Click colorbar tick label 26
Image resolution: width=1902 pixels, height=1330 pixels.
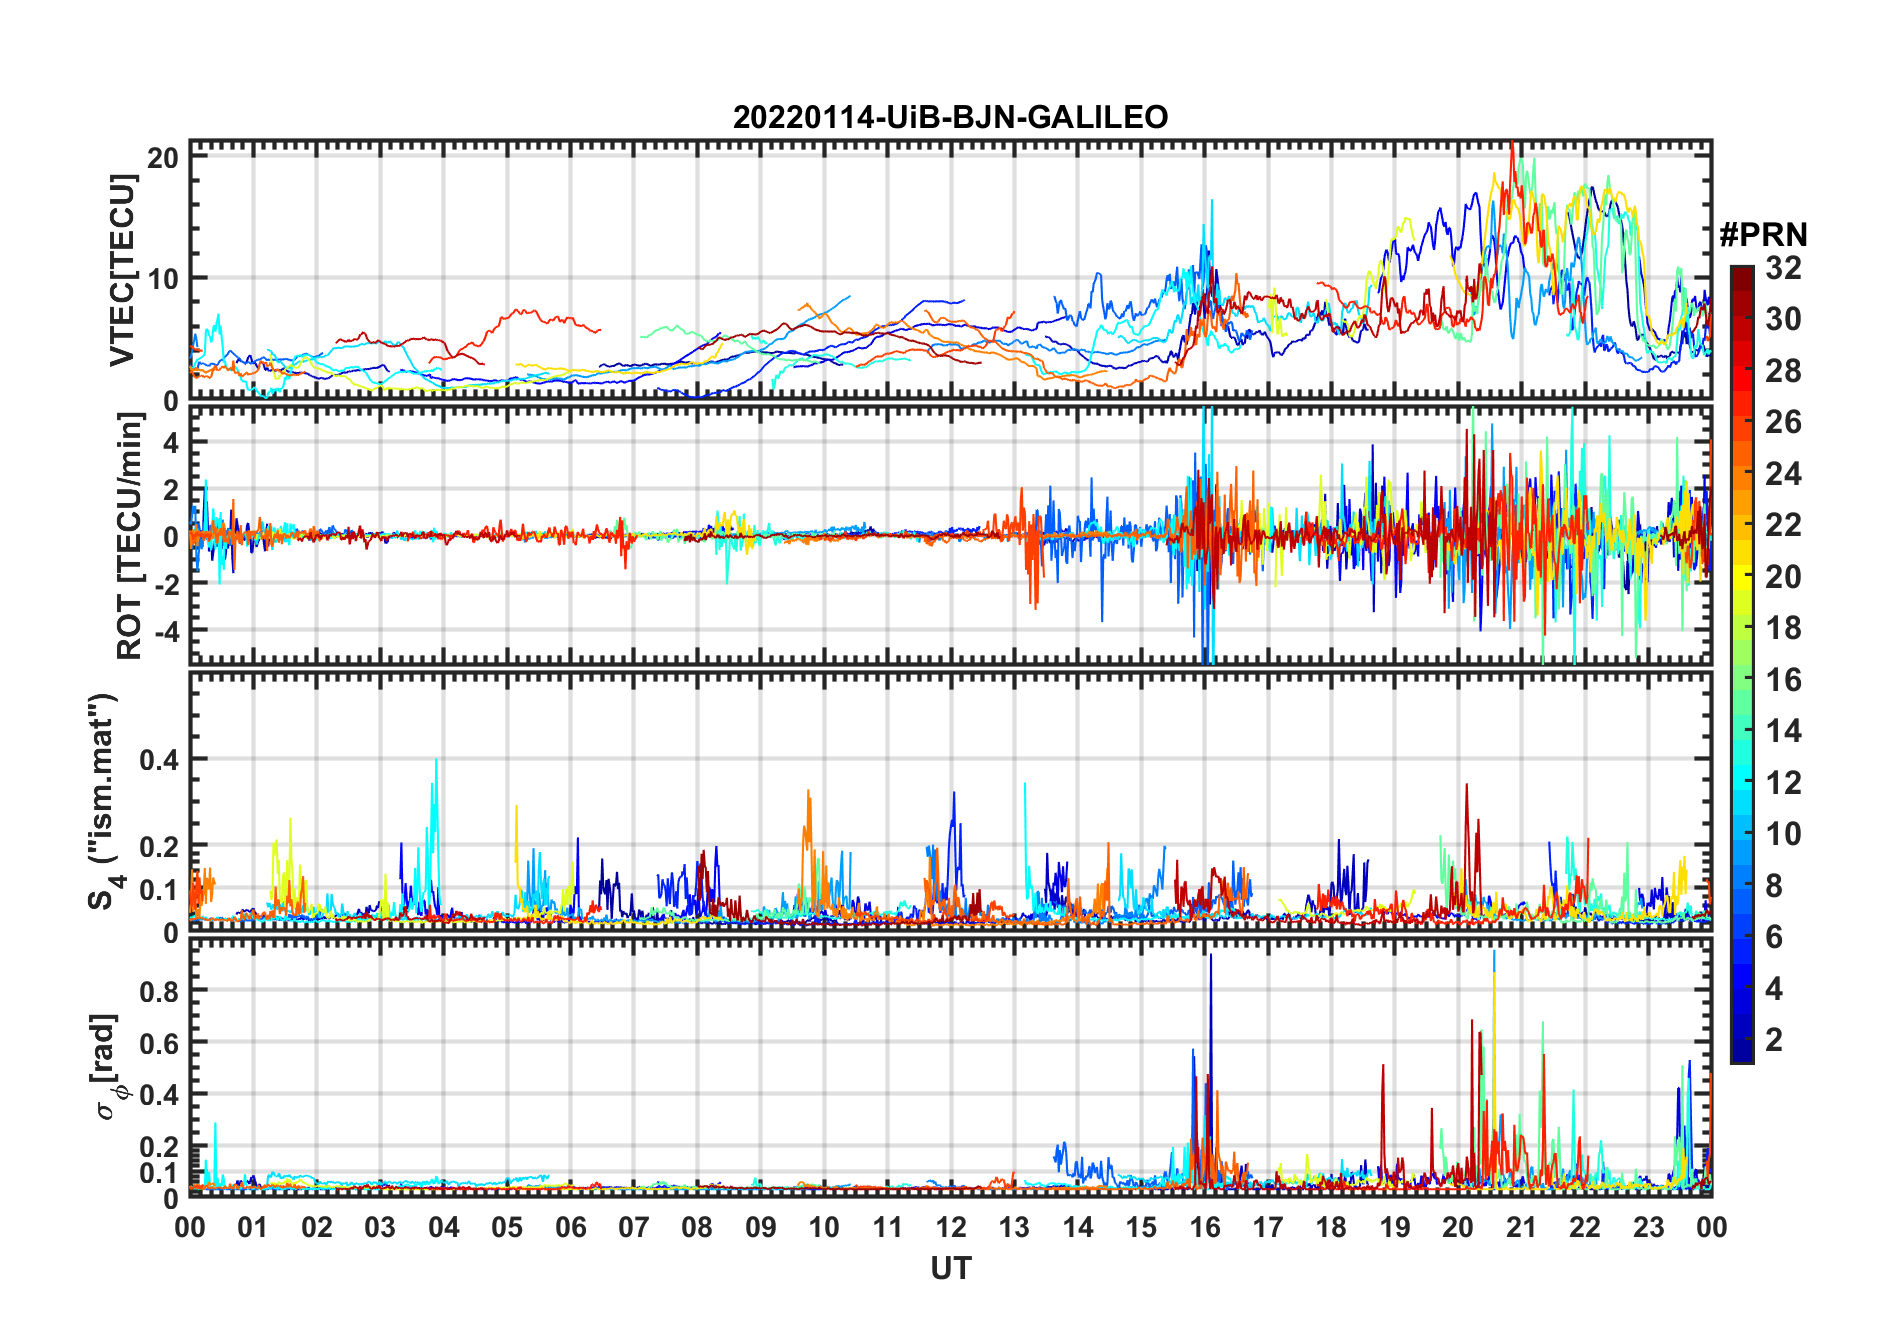click(x=1783, y=422)
